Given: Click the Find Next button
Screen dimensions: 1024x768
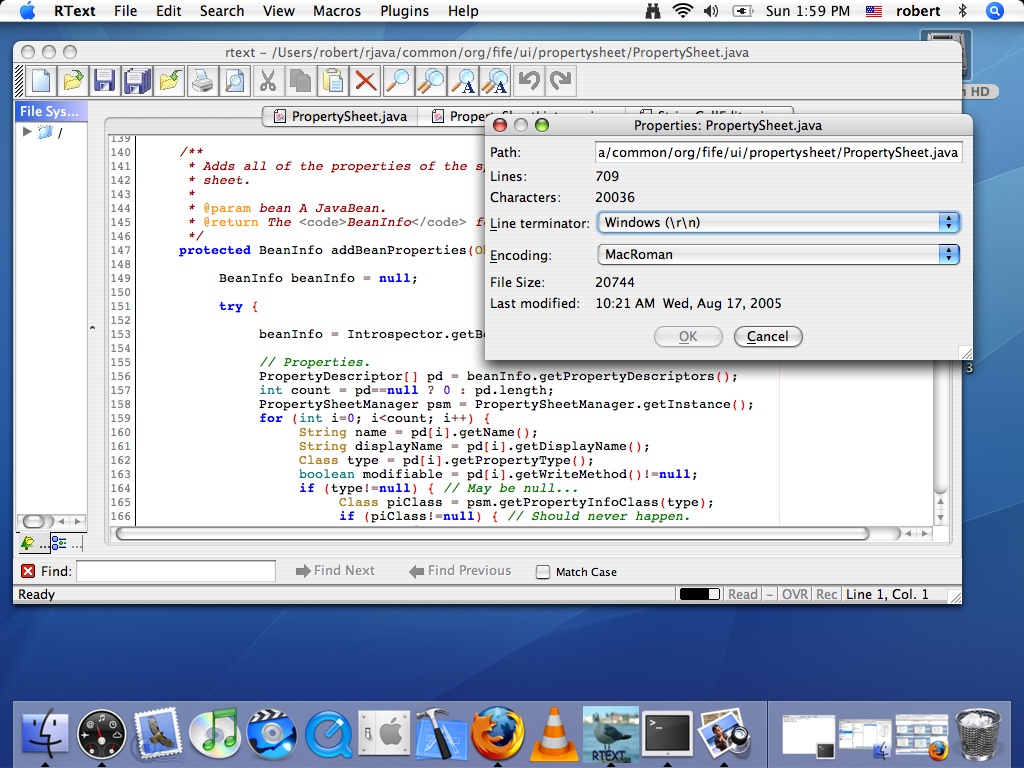Looking at the screenshot, I should click(x=335, y=571).
